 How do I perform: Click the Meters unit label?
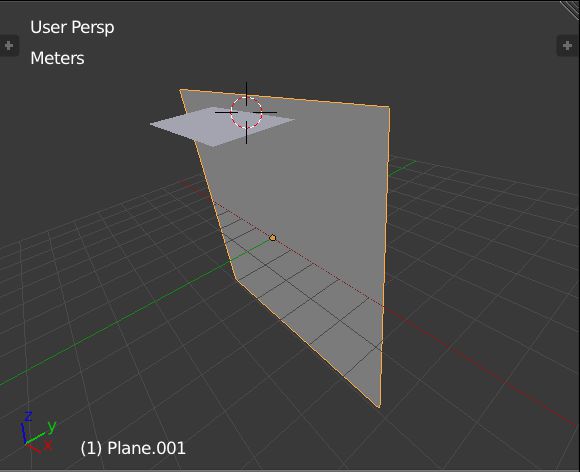(x=57, y=58)
